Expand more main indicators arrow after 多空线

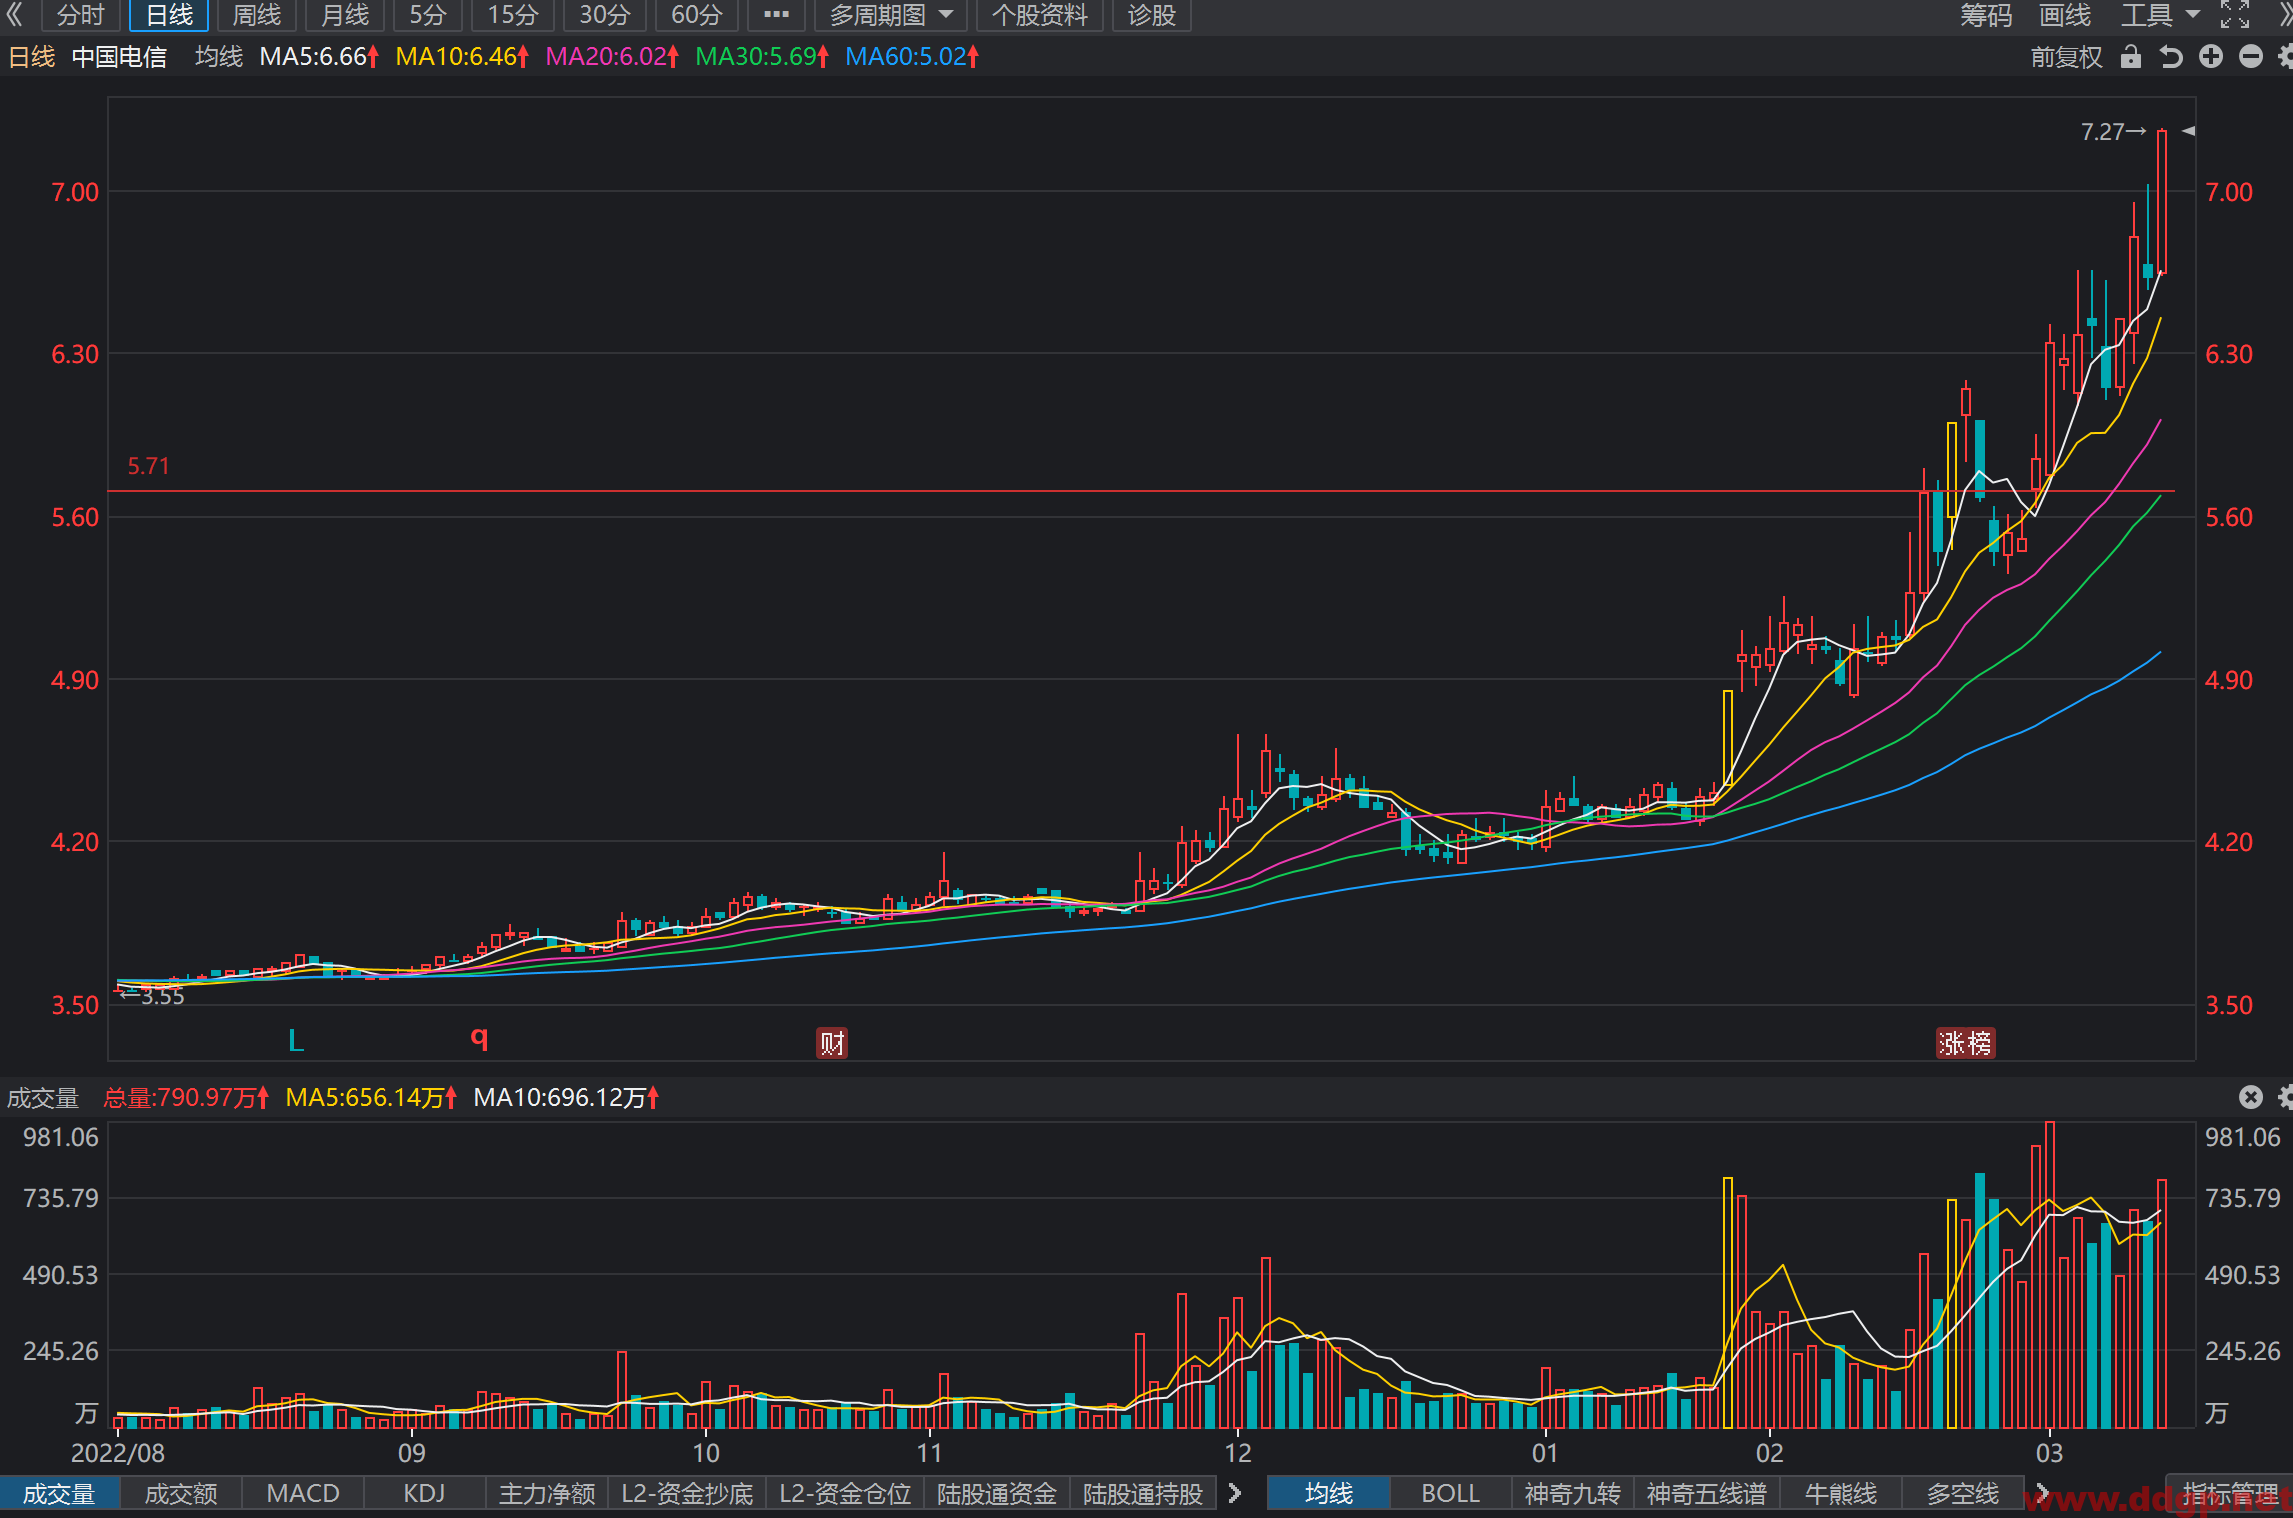(2042, 1493)
